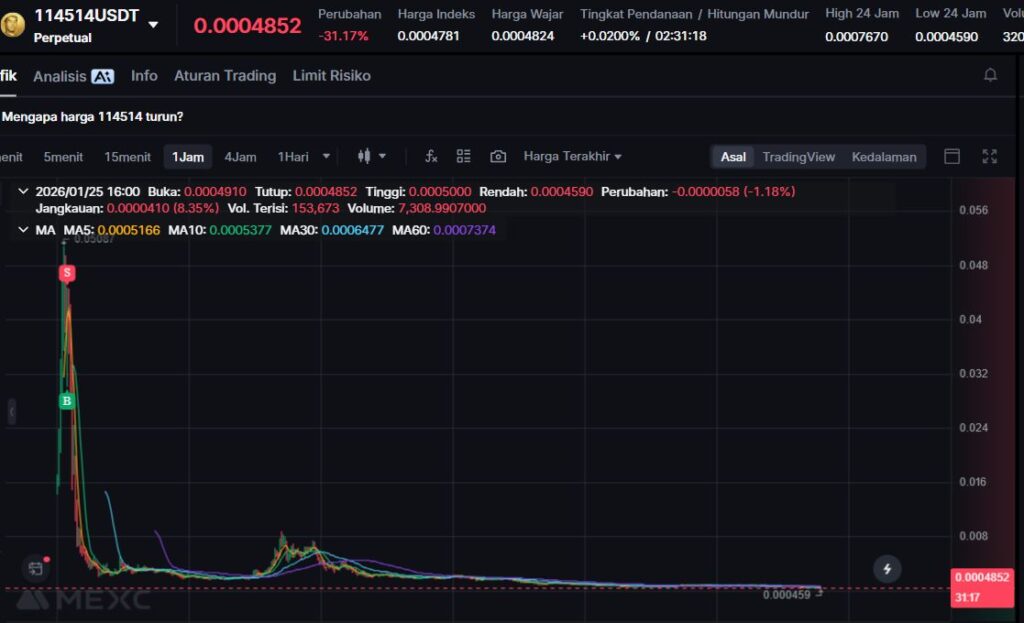The height and width of the screenshot is (623, 1024).
Task: Click the chart layout panel icon
Action: 952,156
